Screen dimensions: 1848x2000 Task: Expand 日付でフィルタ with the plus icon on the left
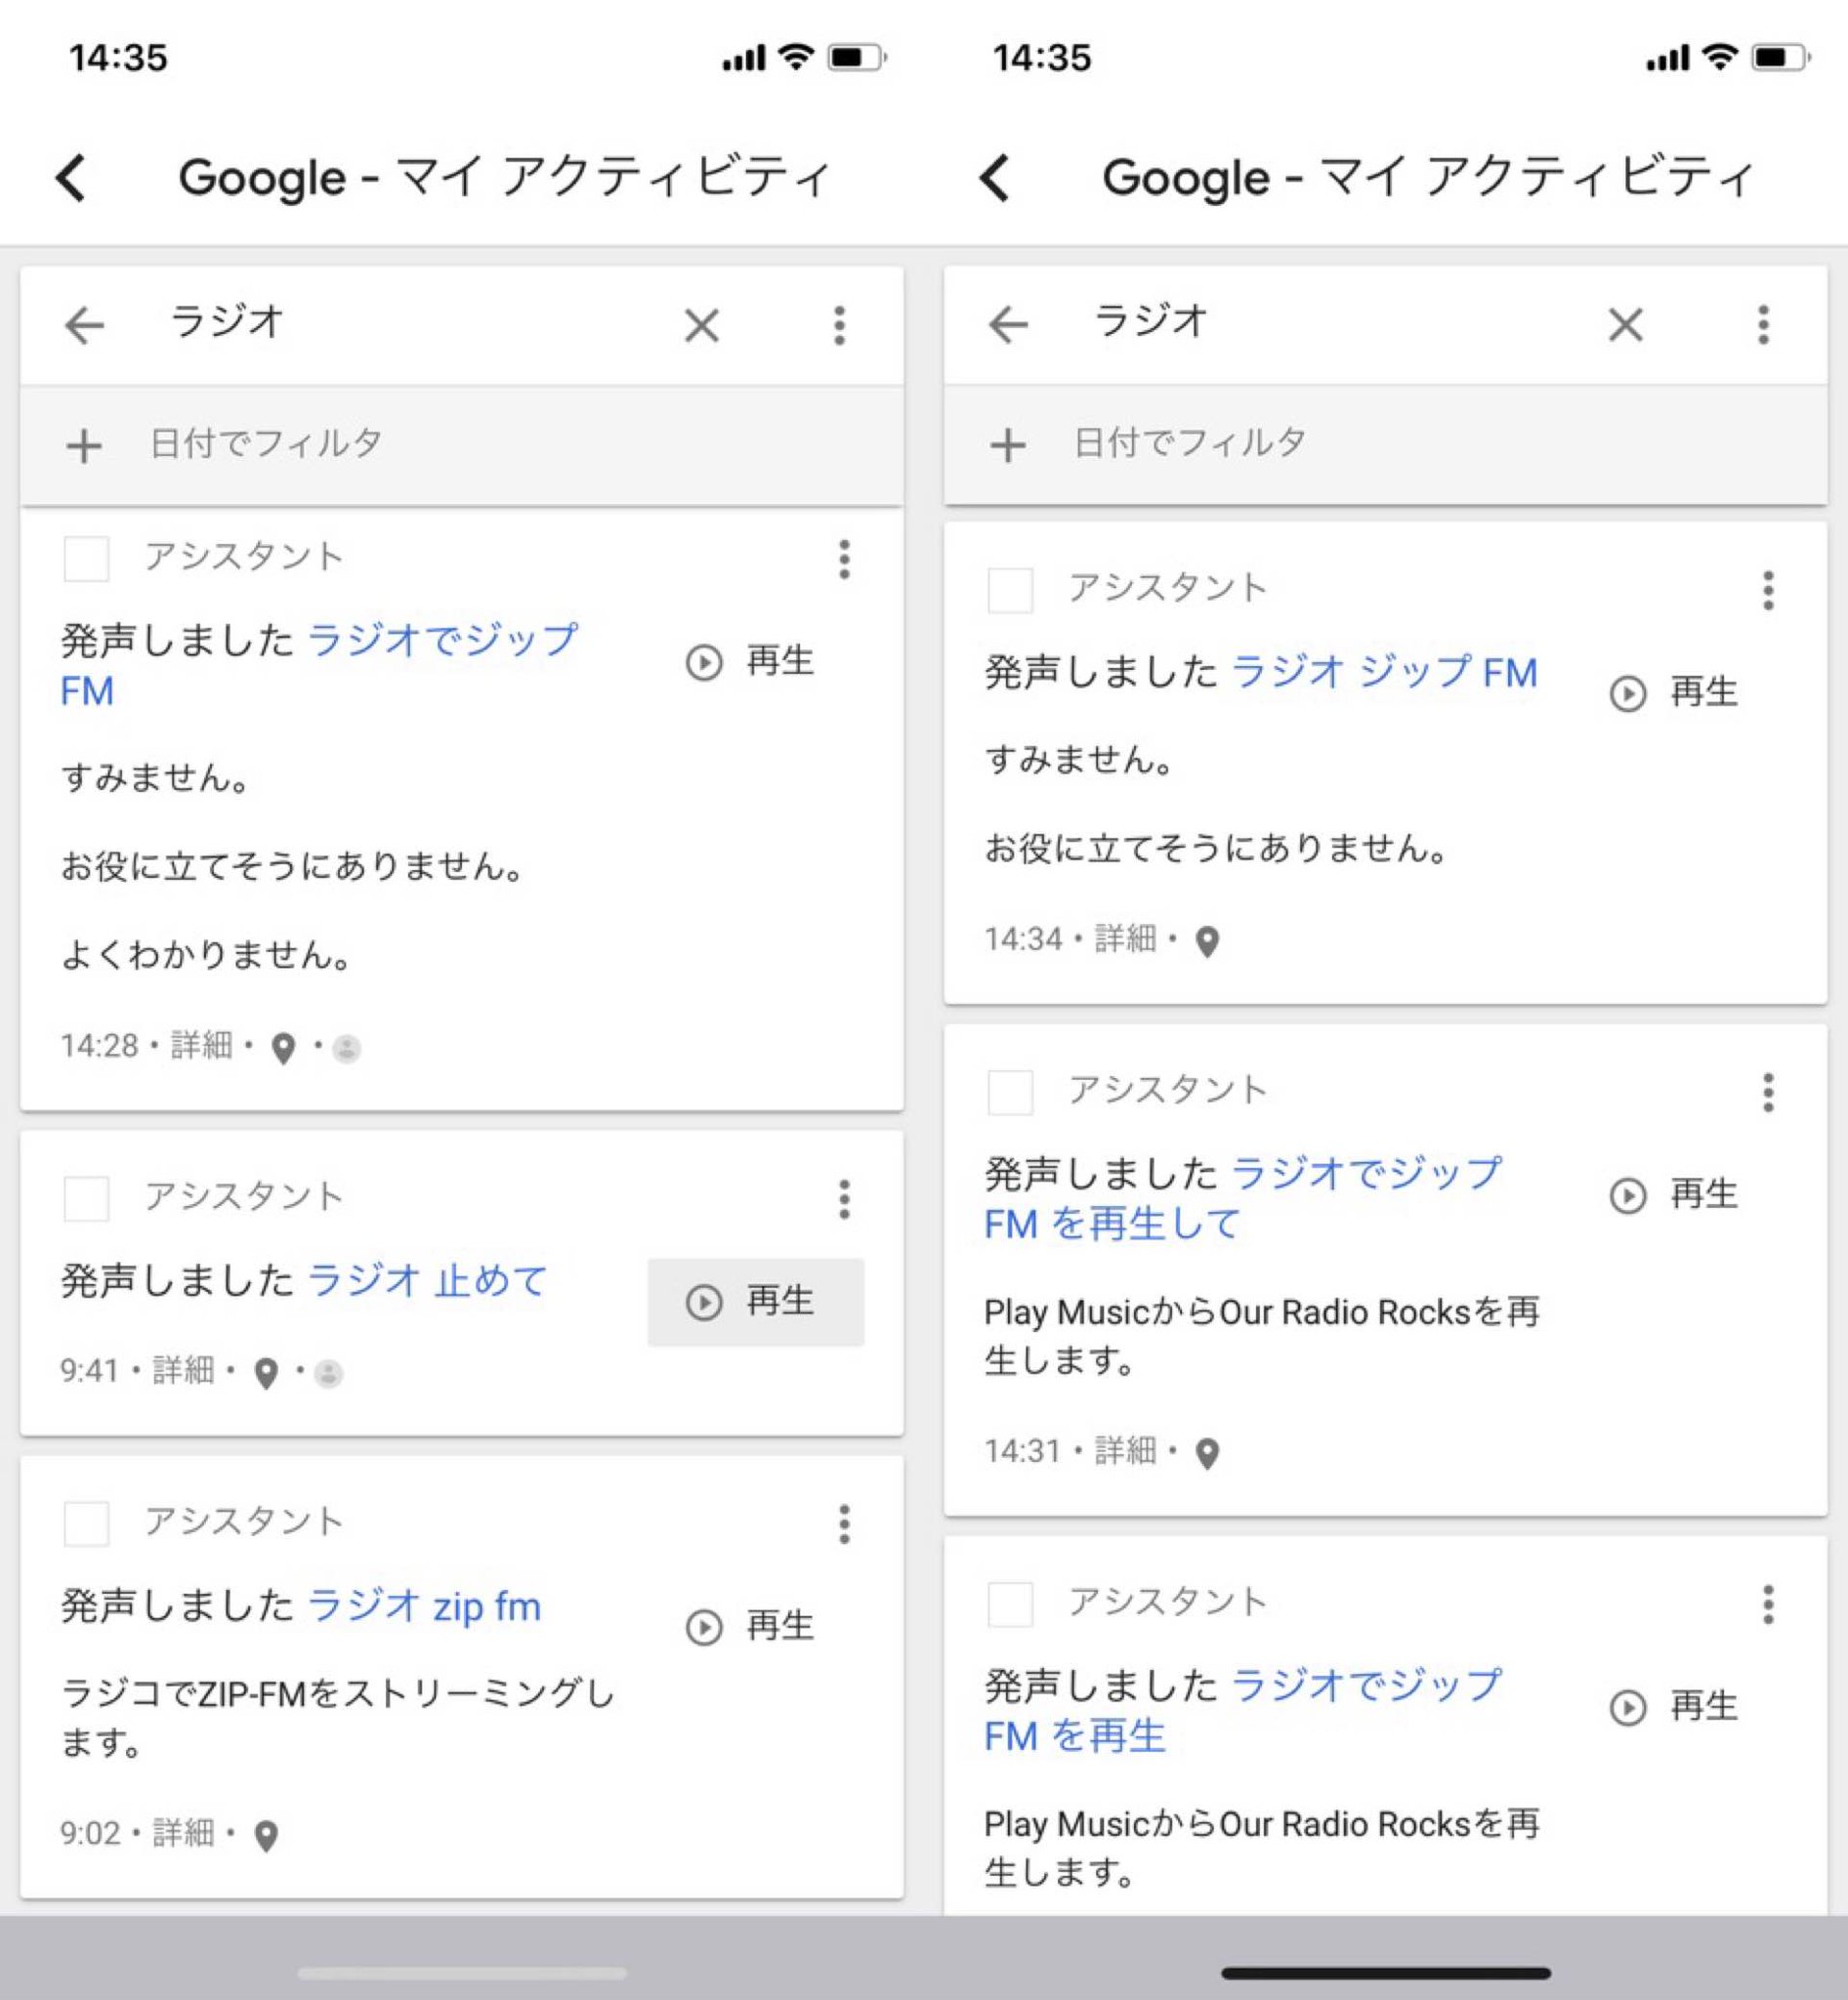click(84, 445)
